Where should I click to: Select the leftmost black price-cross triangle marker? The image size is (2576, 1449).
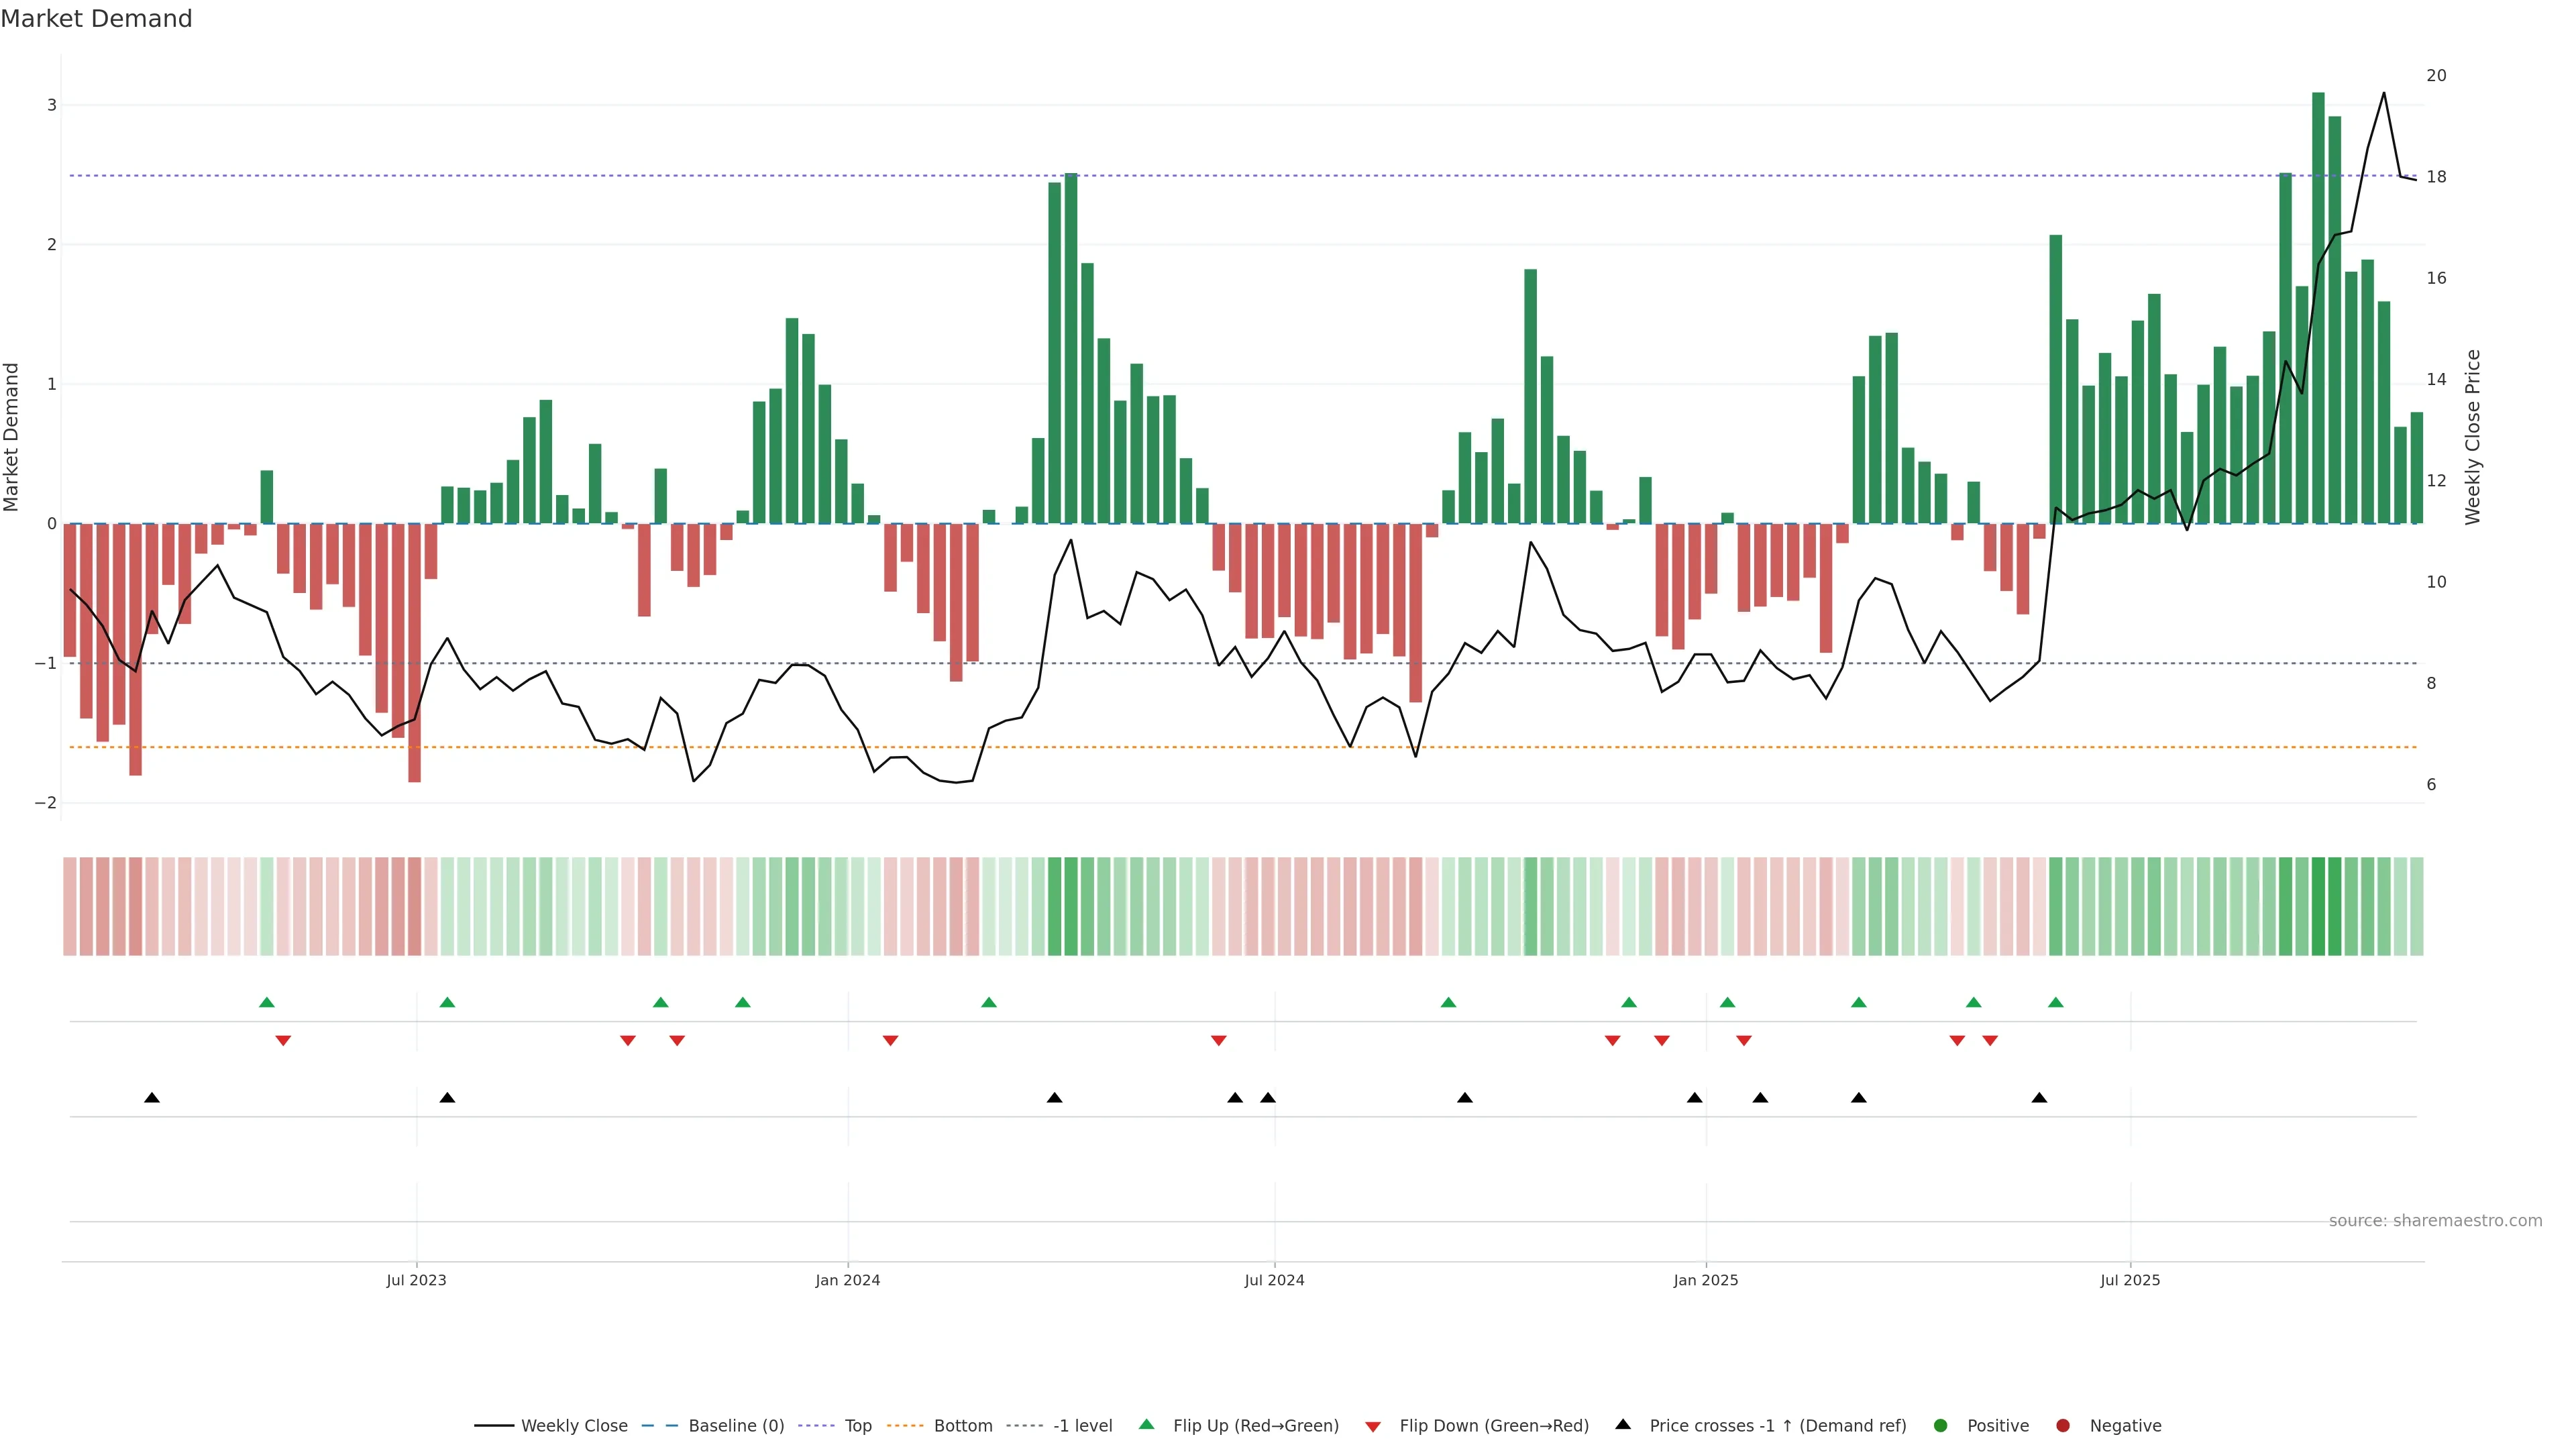click(152, 1097)
